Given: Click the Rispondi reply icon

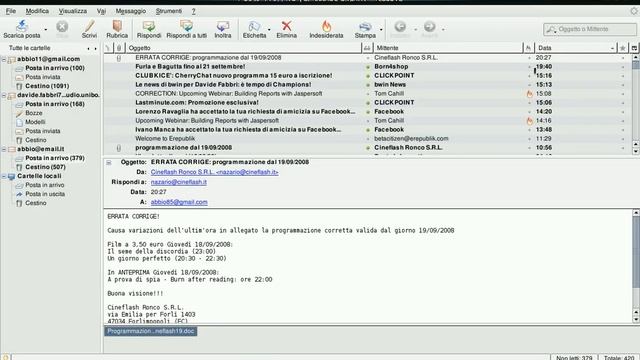Looking at the screenshot, I should pyautogui.click(x=149, y=26).
